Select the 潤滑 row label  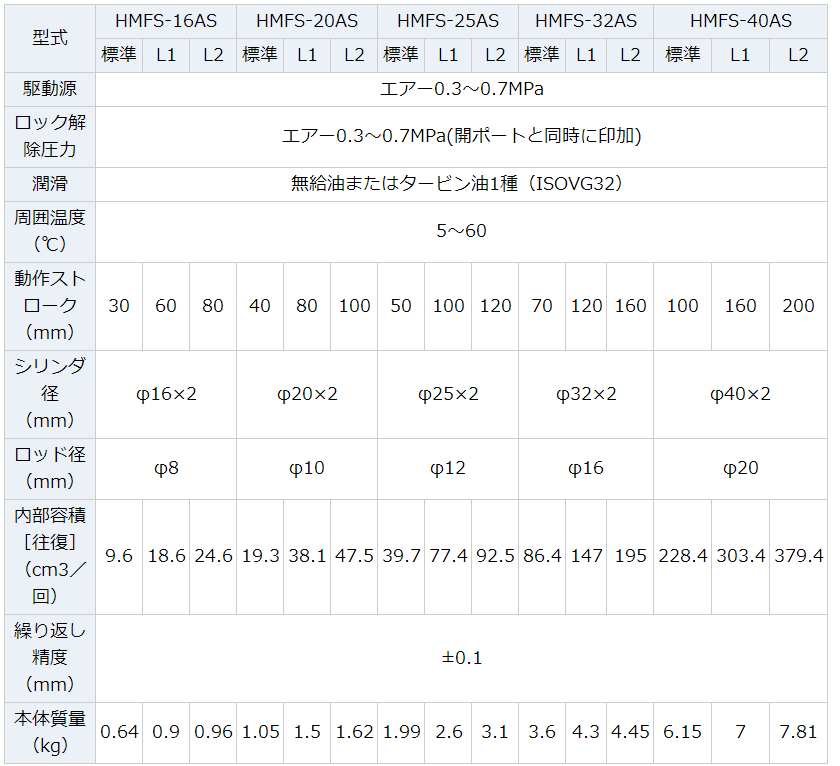point(50,184)
